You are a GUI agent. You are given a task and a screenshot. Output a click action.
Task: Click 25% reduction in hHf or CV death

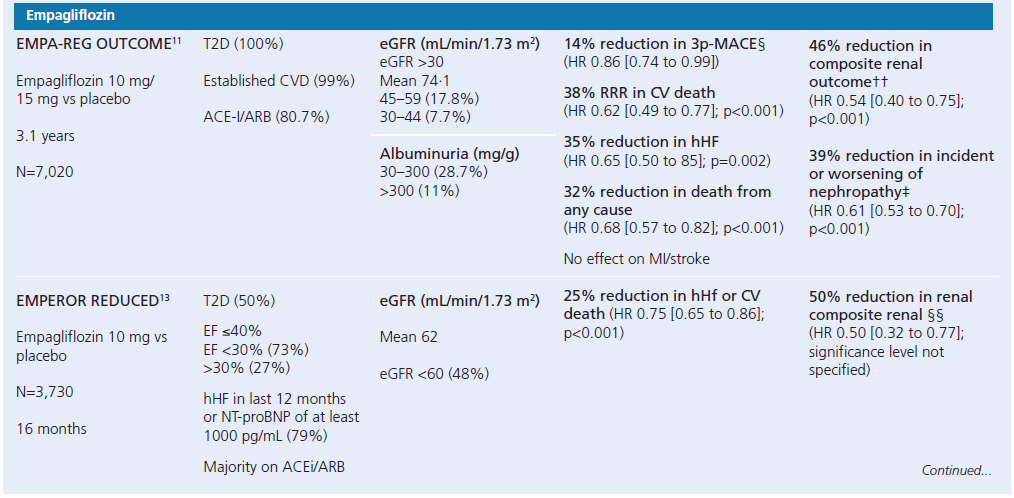(x=663, y=305)
